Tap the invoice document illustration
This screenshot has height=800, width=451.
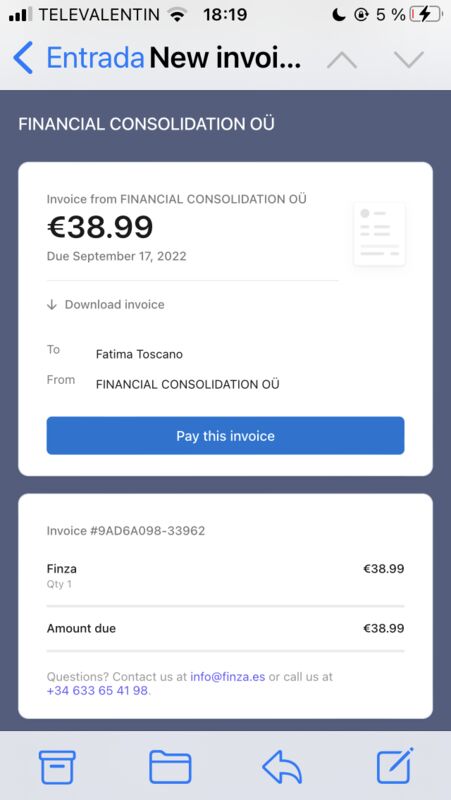(x=380, y=234)
